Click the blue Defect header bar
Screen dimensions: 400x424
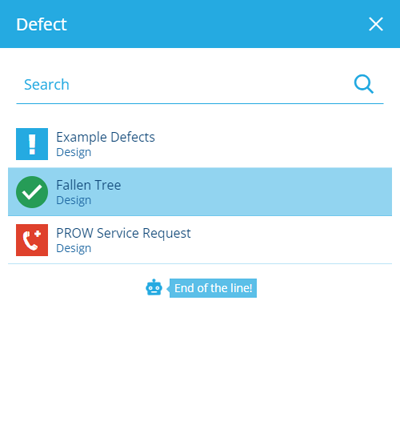pos(200,24)
